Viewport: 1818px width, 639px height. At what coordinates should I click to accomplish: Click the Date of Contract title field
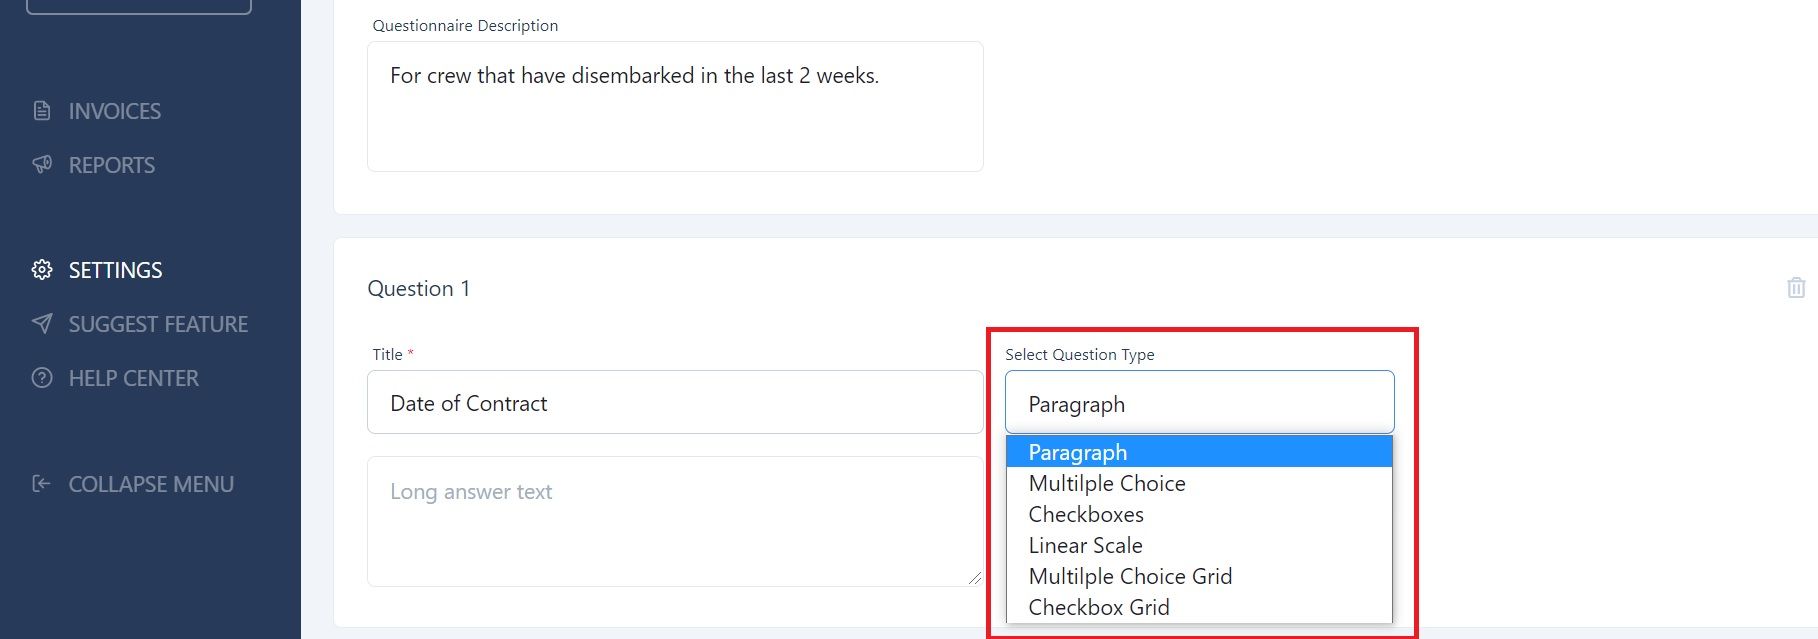pyautogui.click(x=675, y=402)
